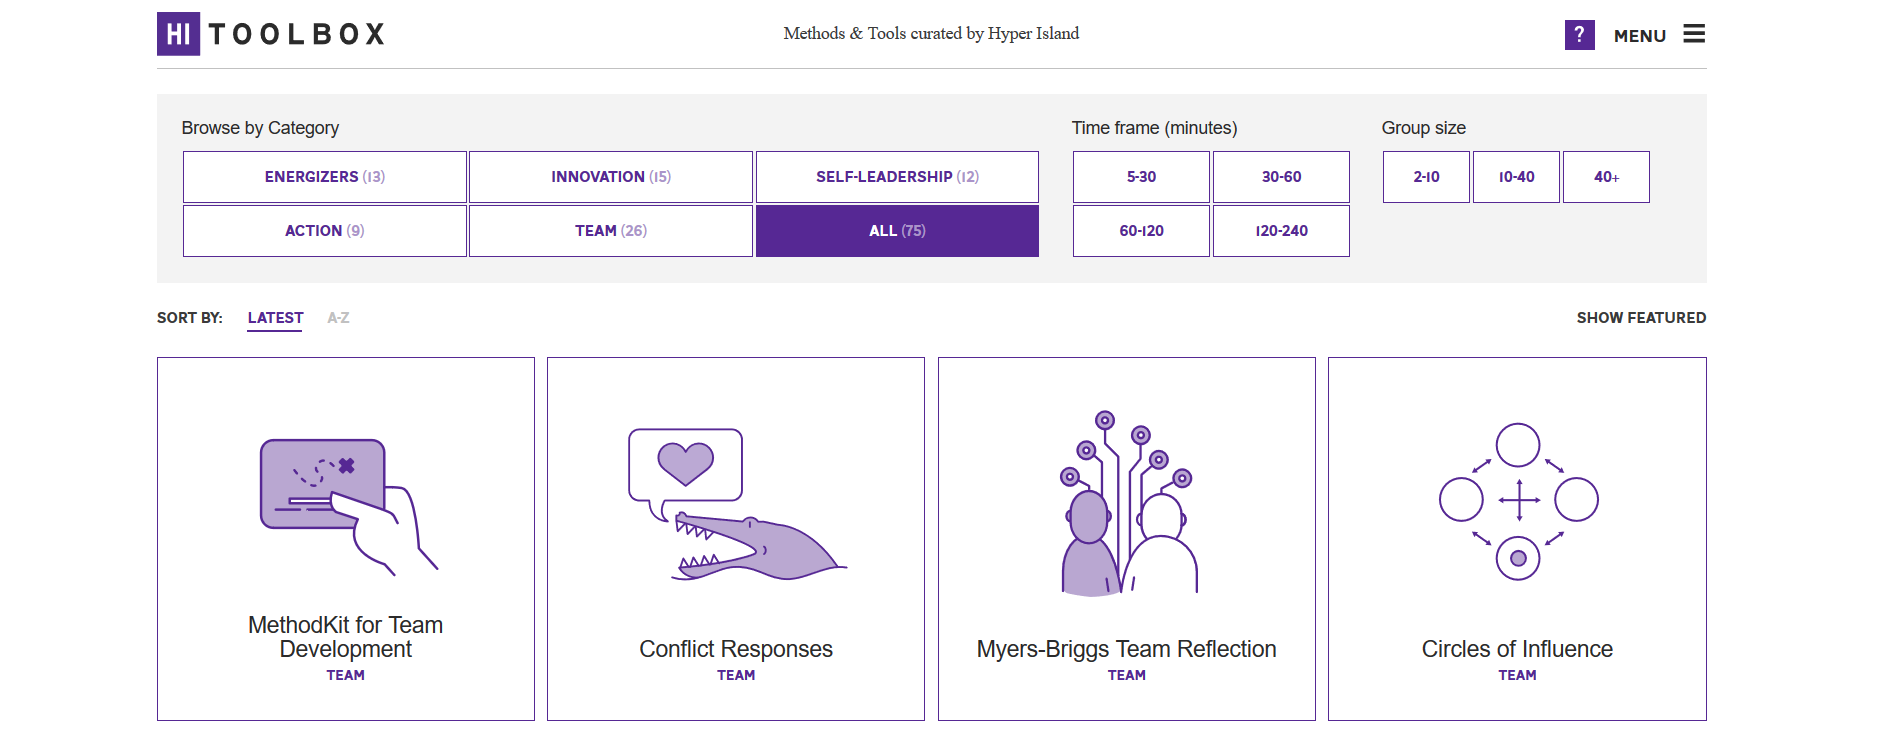Click the Circles of Influence diagram icon
Viewport: 1877px width, 730px height.
pyautogui.click(x=1518, y=501)
